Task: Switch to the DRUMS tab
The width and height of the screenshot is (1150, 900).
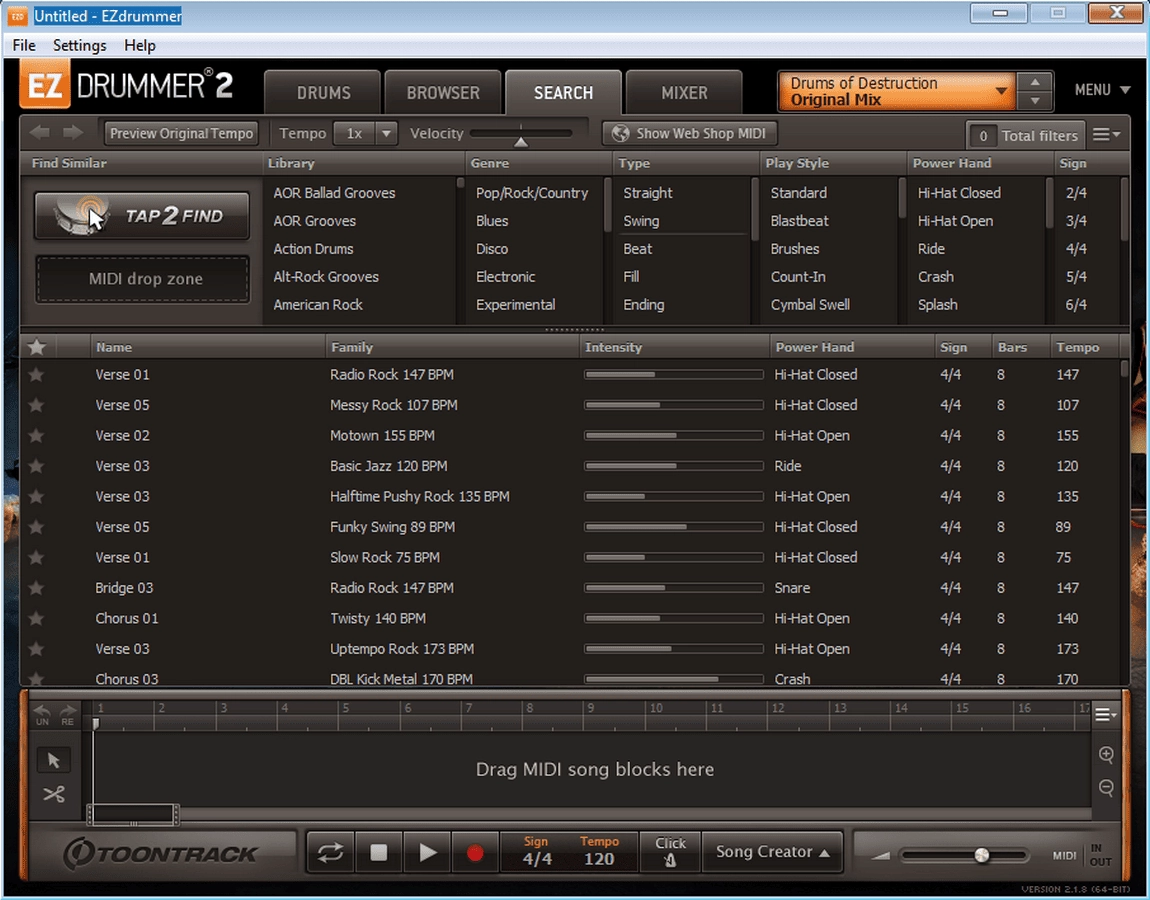Action: pos(323,92)
